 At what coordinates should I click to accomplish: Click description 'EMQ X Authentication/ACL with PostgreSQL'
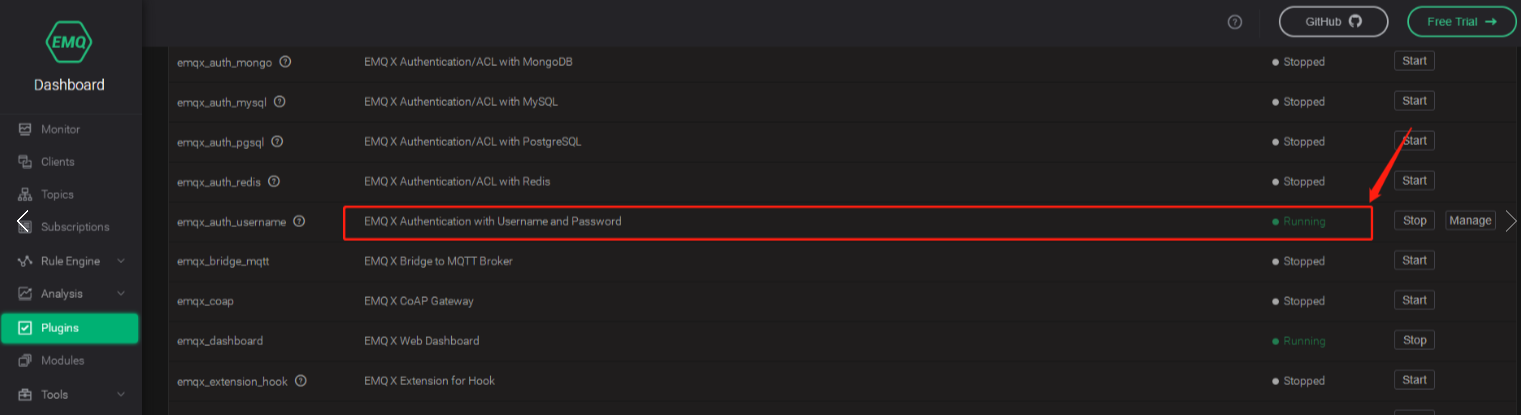pyautogui.click(x=473, y=142)
